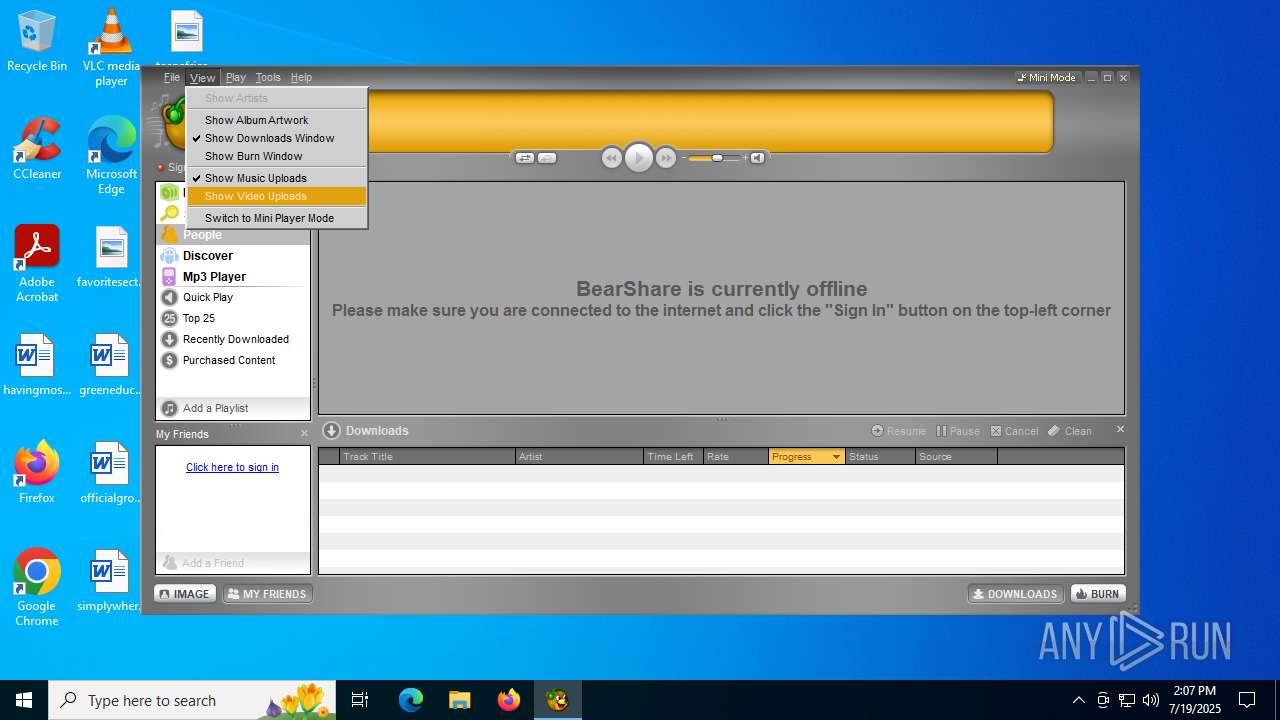This screenshot has width=1280, height=720.
Task: Open the People section in sidebar
Action: (x=233, y=235)
